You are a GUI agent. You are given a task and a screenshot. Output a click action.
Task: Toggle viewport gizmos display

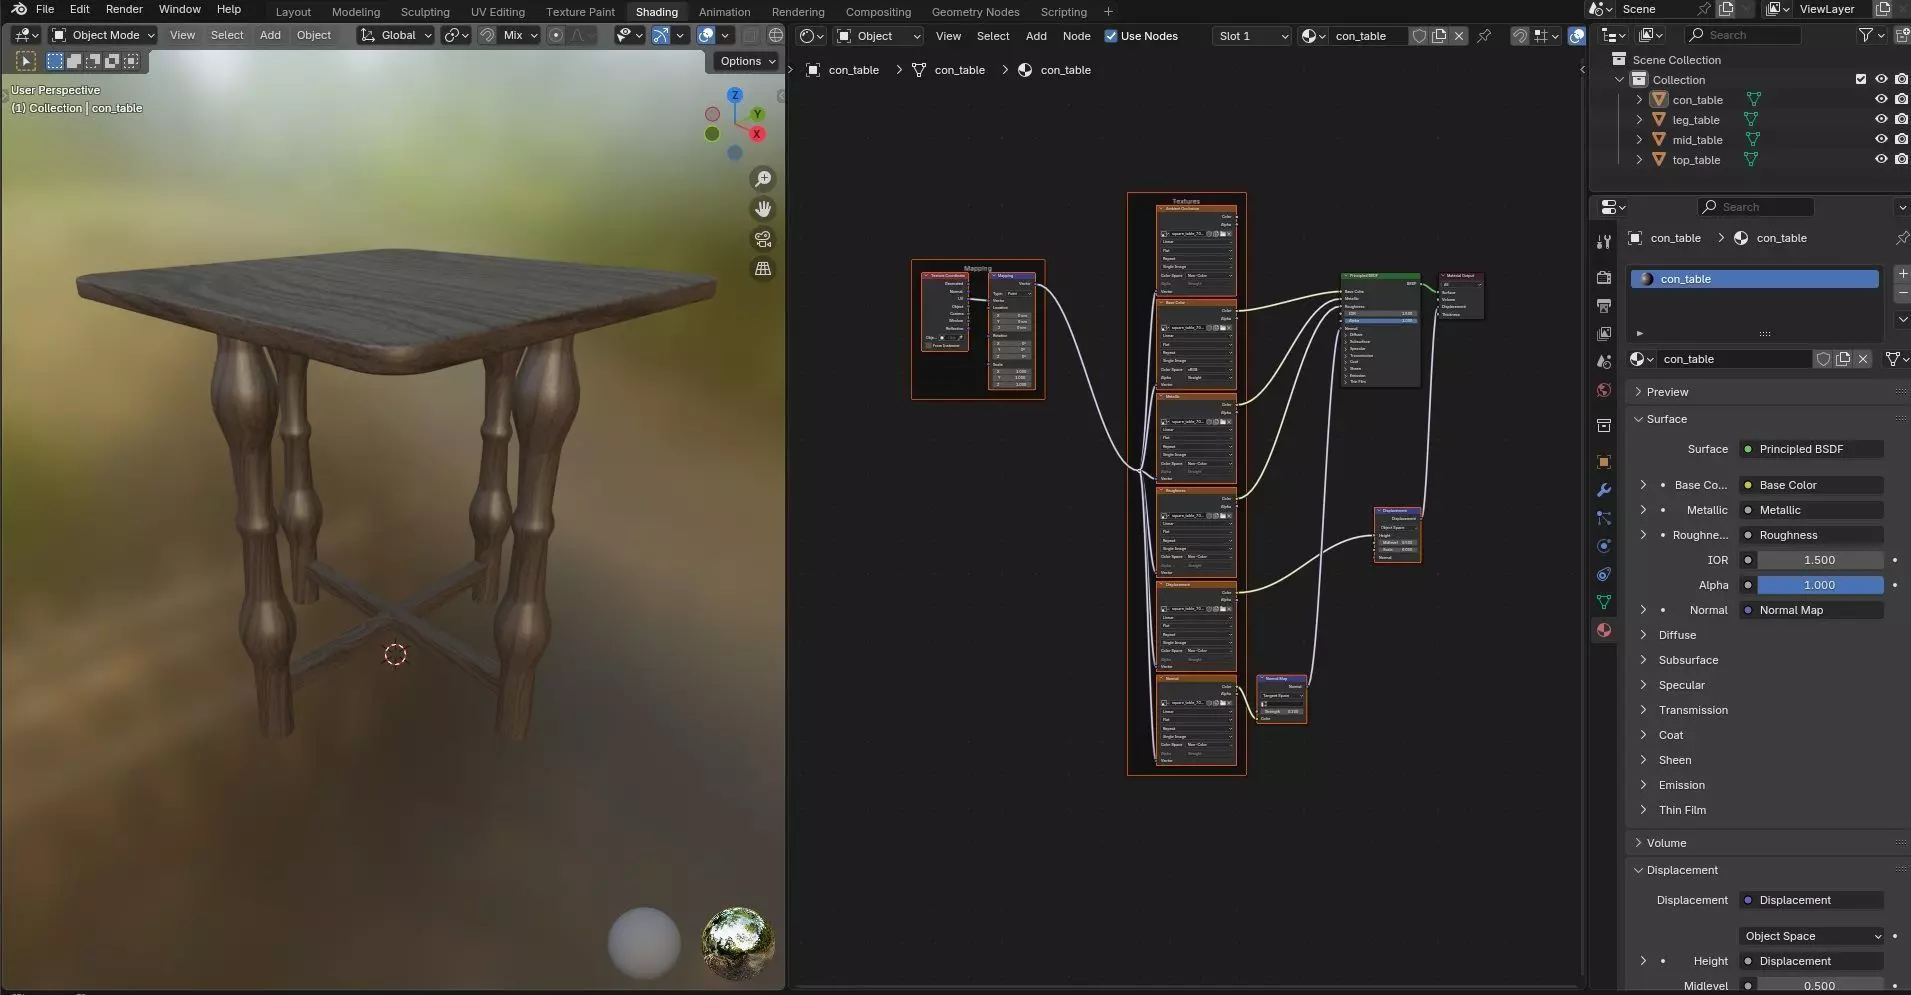661,35
